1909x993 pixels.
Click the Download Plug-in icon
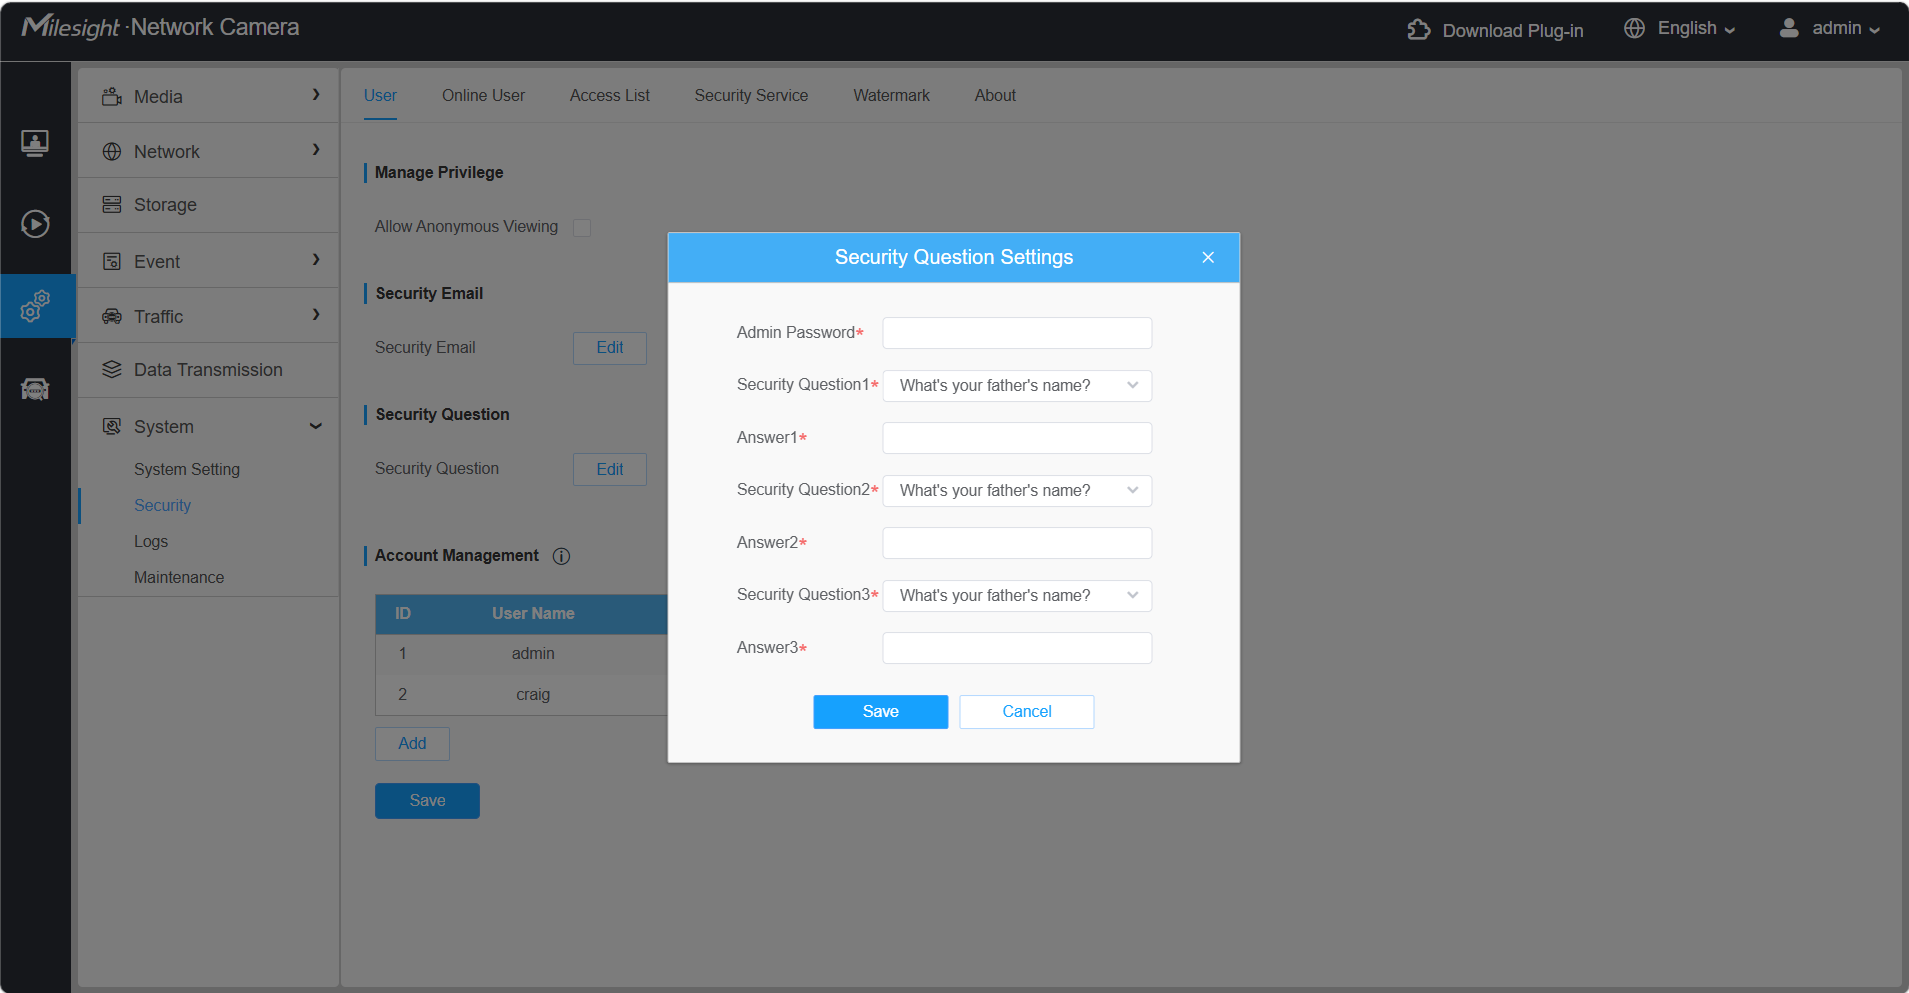[1418, 30]
